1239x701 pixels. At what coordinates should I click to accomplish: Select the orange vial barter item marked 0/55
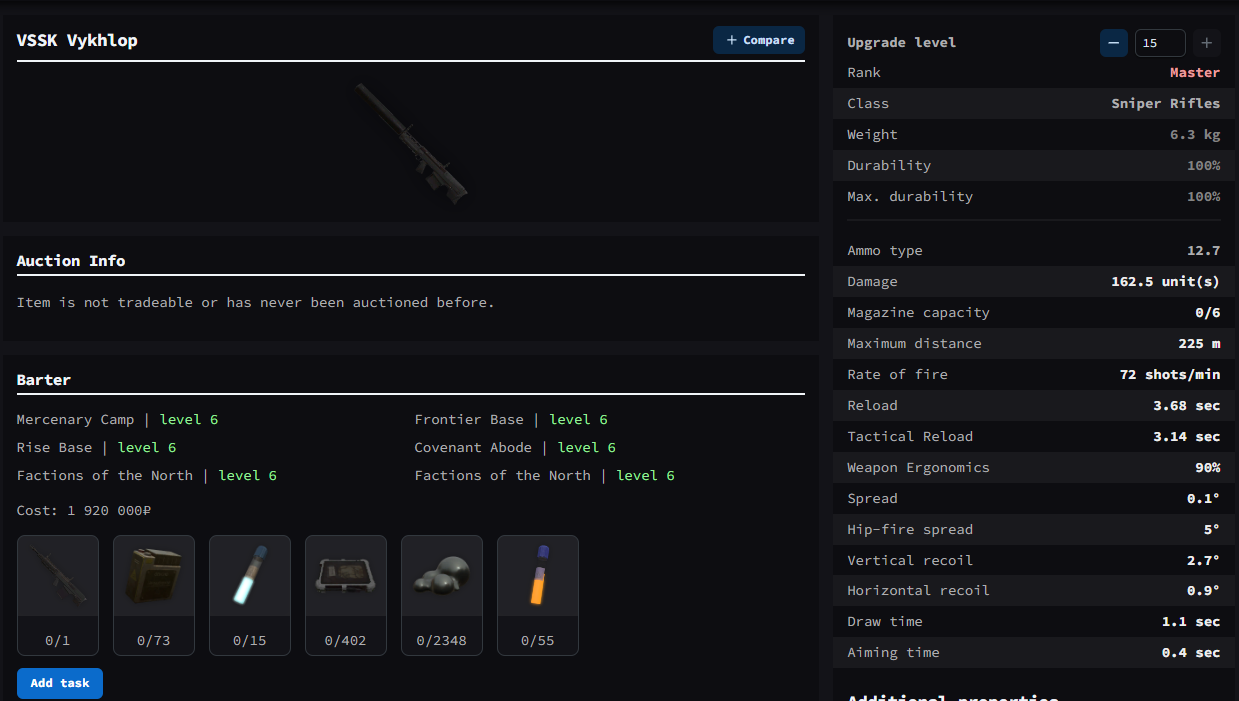click(538, 595)
